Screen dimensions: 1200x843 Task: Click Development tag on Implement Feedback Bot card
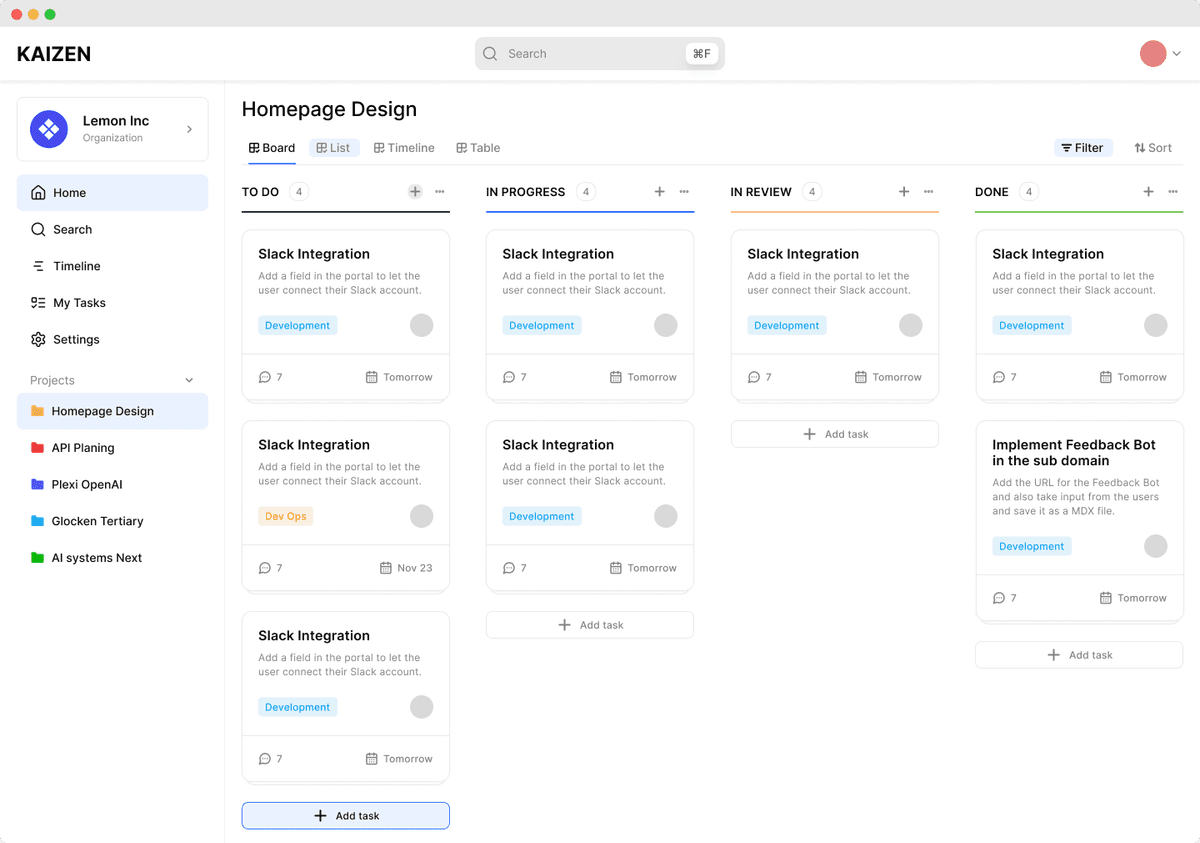(x=1032, y=546)
